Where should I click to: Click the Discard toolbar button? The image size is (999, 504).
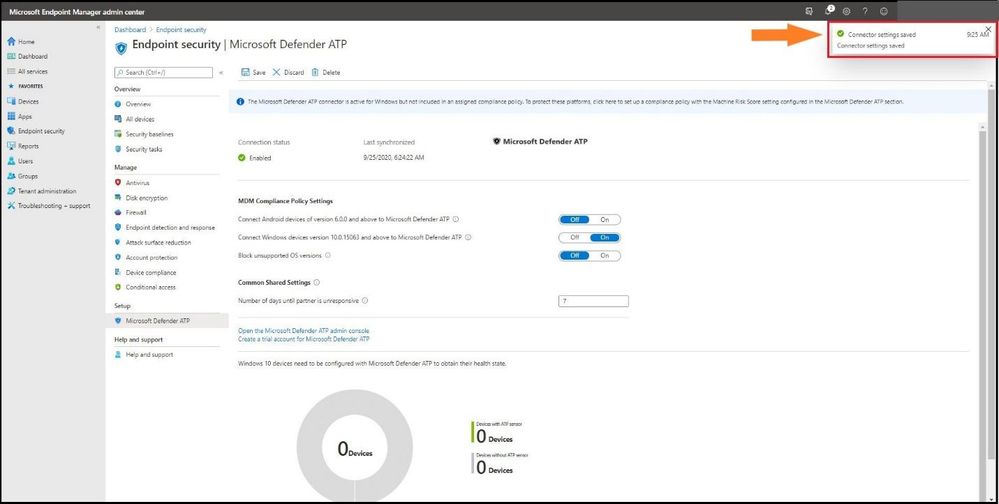(288, 73)
